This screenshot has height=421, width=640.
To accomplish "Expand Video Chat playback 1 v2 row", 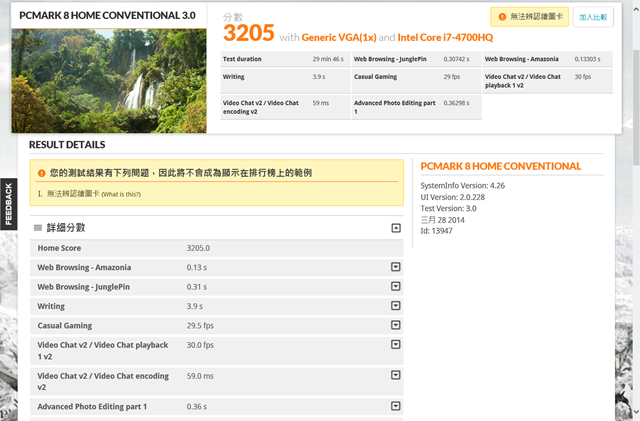I will [x=396, y=345].
